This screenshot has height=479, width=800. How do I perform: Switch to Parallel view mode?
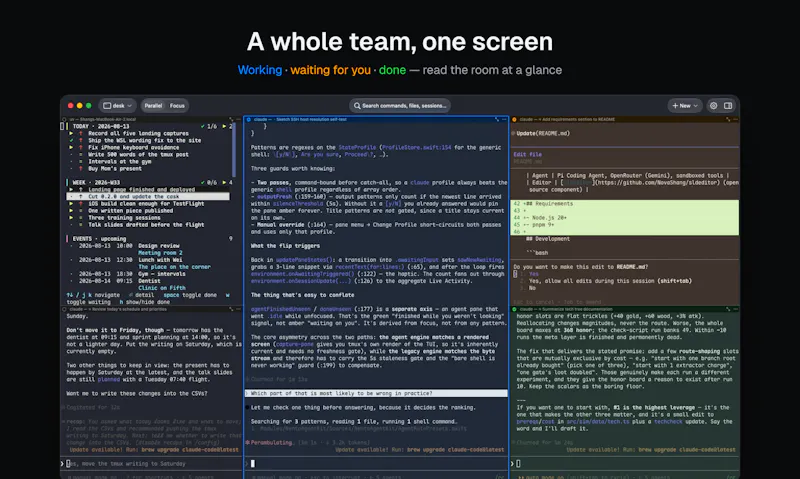point(153,106)
